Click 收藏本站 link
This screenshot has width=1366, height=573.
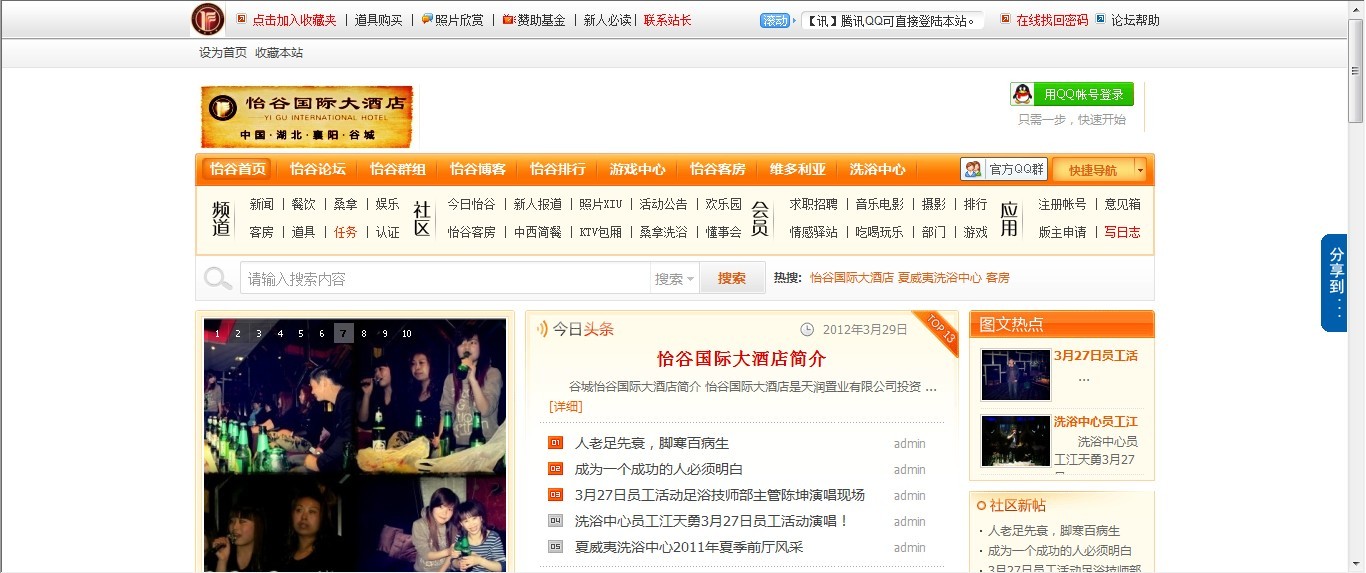coord(279,53)
